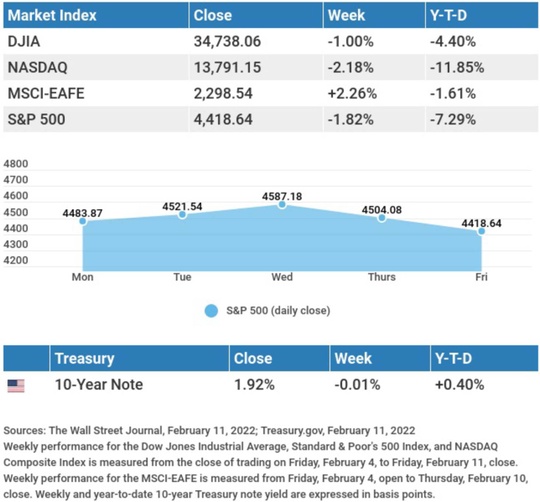The image size is (540, 502).
Task: Select the MSCI-EAFE row label
Action: [46, 94]
